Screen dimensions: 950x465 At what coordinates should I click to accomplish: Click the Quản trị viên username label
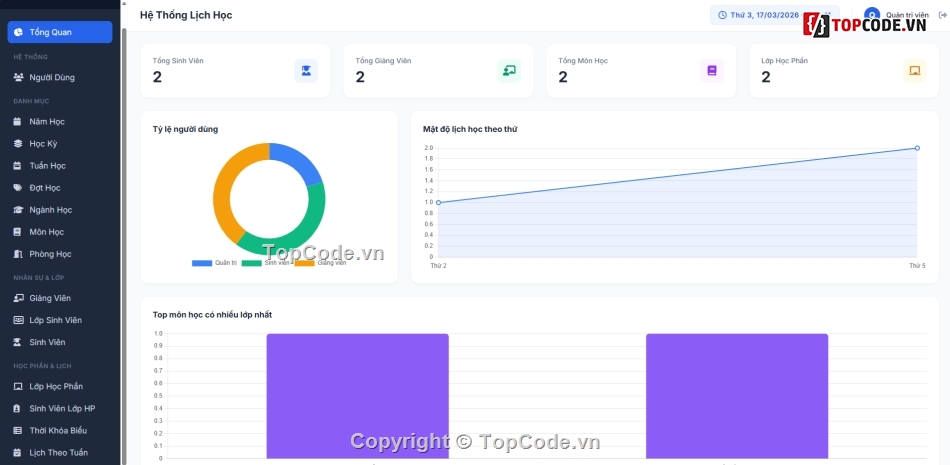pyautogui.click(x=907, y=15)
